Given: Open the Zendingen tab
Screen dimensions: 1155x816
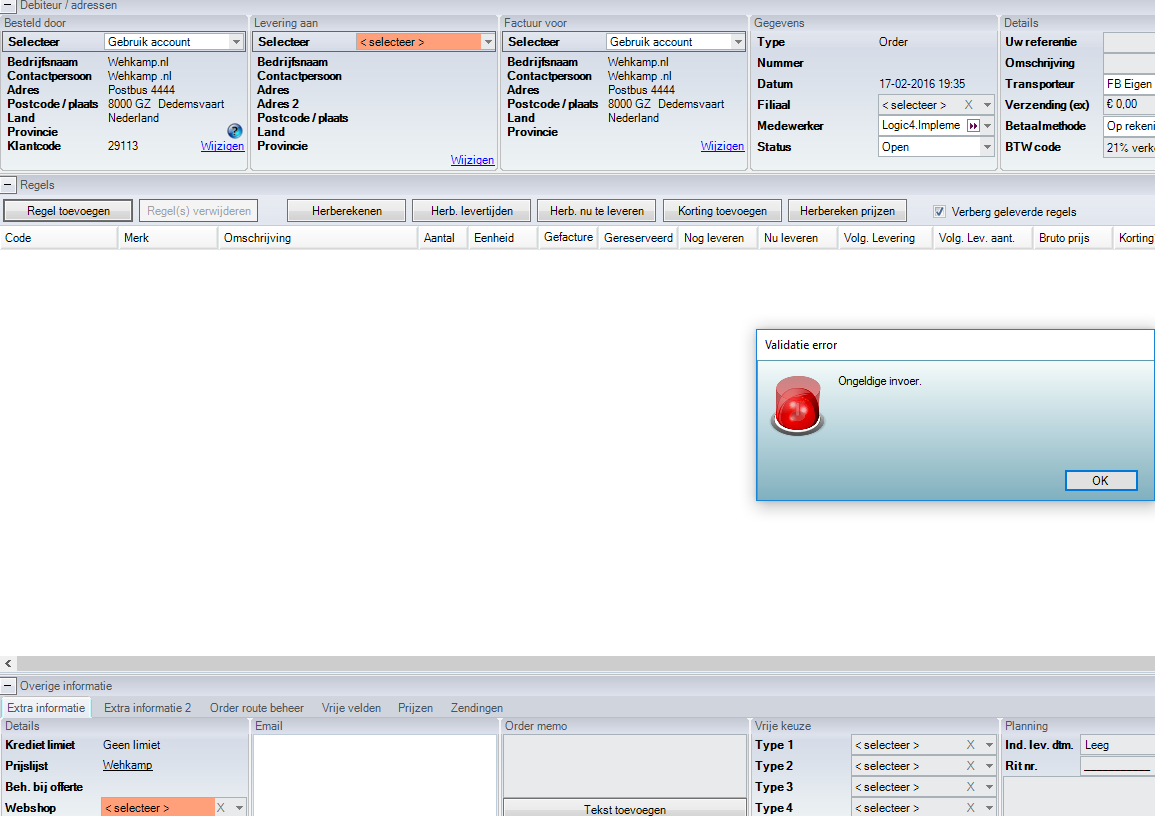Looking at the screenshot, I should tap(477, 708).
